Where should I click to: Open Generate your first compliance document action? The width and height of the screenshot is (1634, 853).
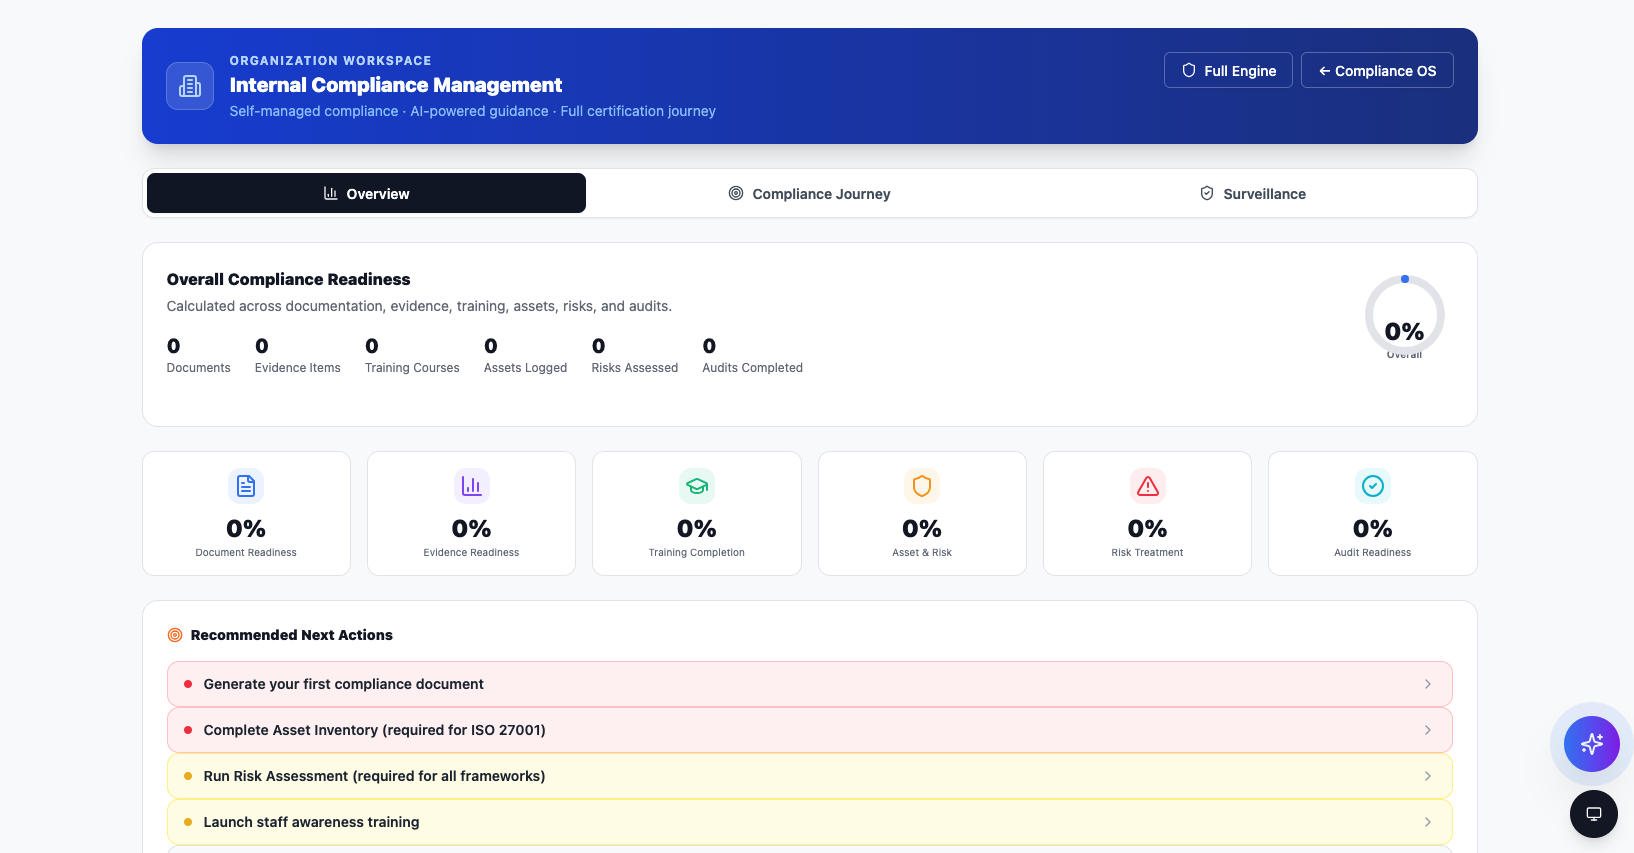(809, 684)
